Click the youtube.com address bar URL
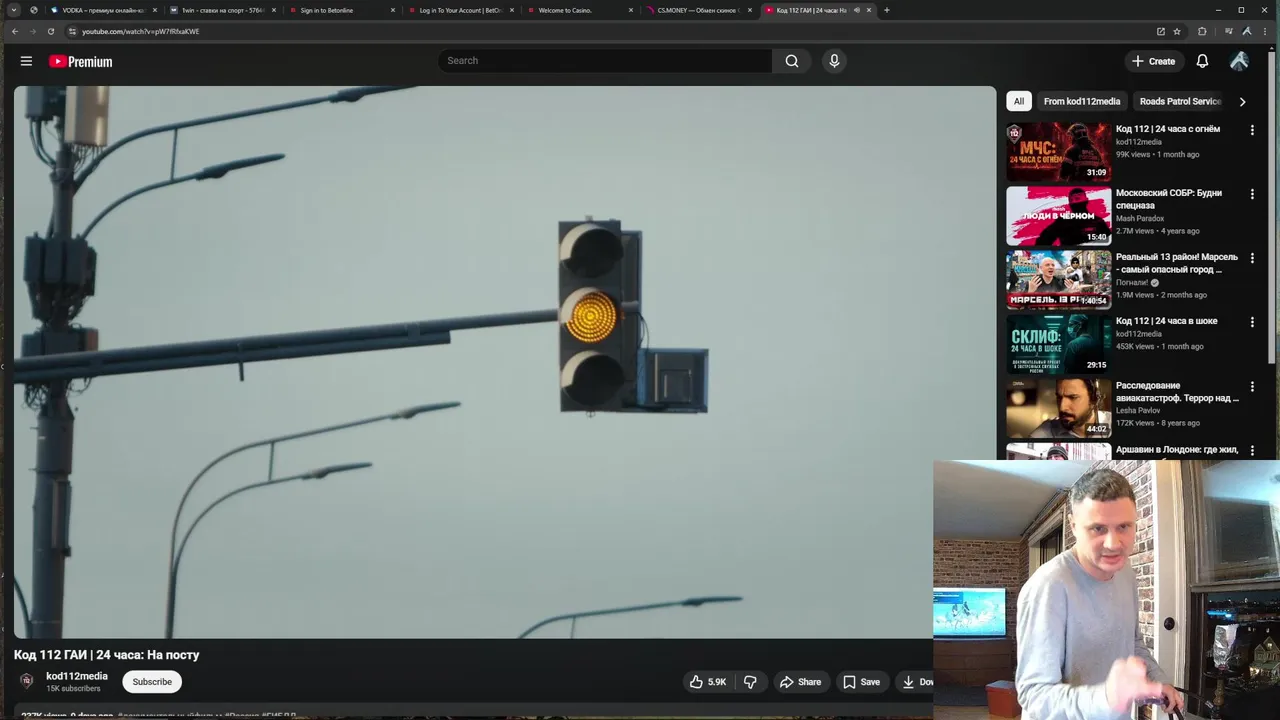 pyautogui.click(x=140, y=31)
